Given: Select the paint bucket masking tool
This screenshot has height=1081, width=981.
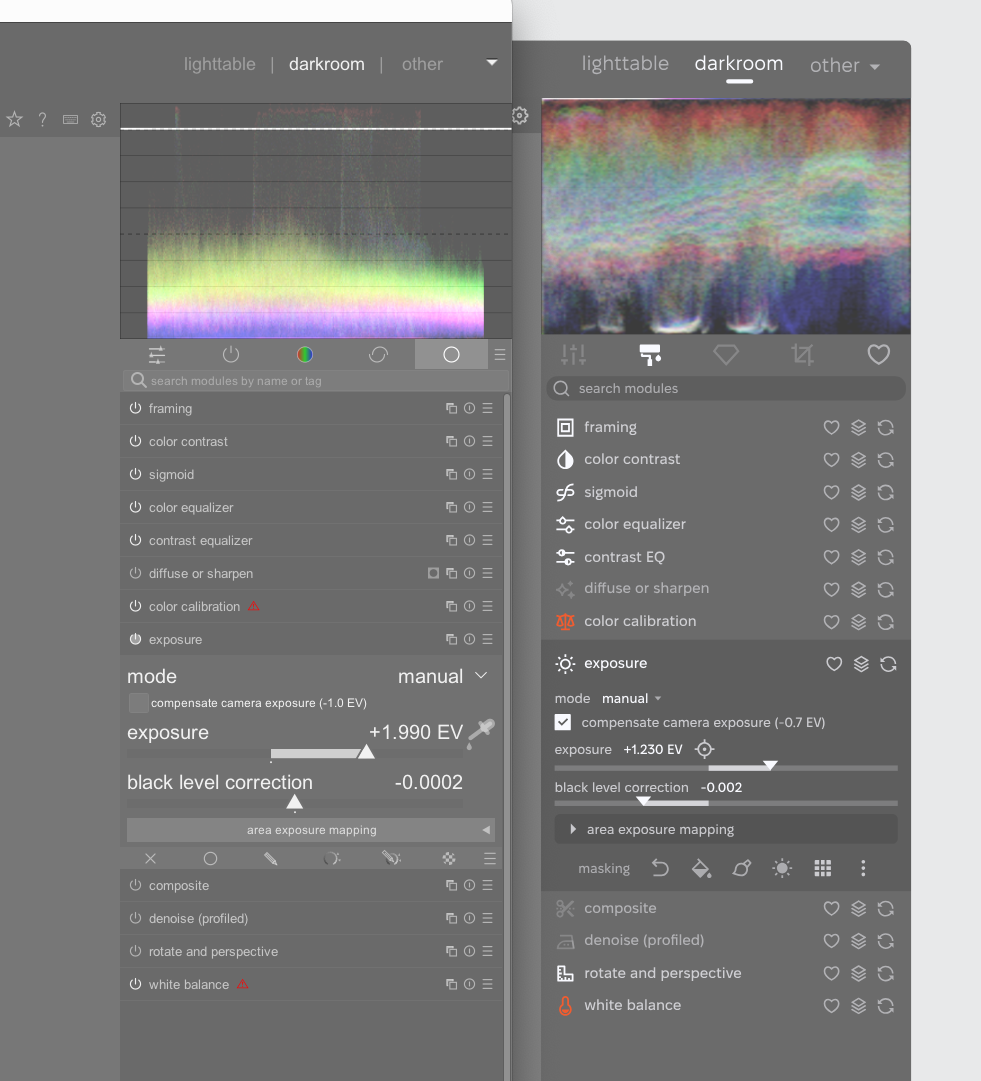Looking at the screenshot, I should (x=701, y=868).
